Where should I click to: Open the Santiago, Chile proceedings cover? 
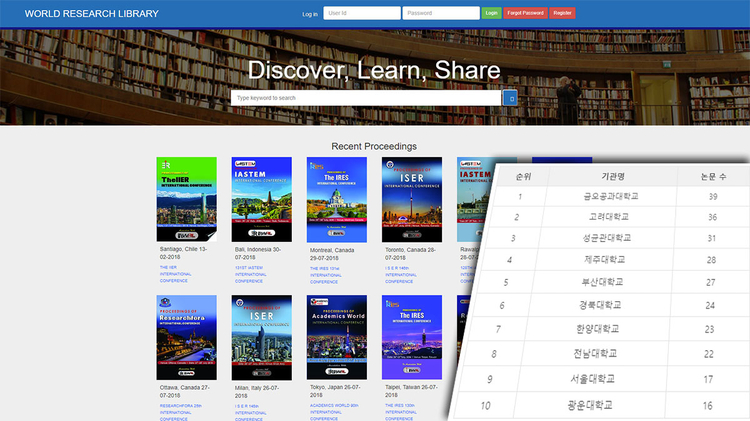point(187,199)
